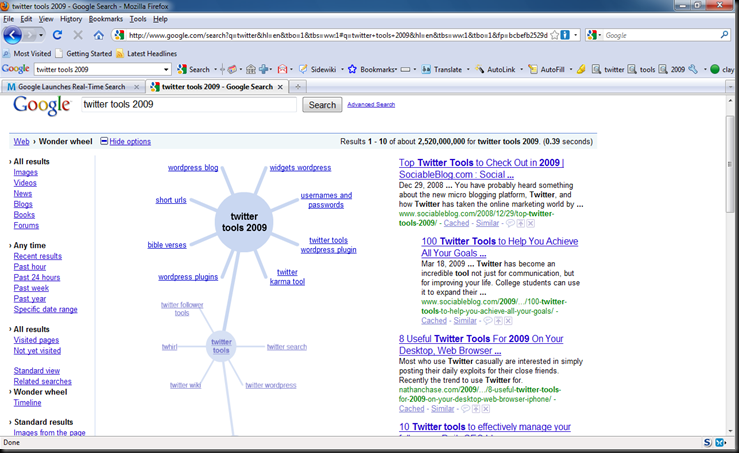This screenshot has height=453, width=739.
Task: Click the Google Toolbar logo
Action: 16,69
